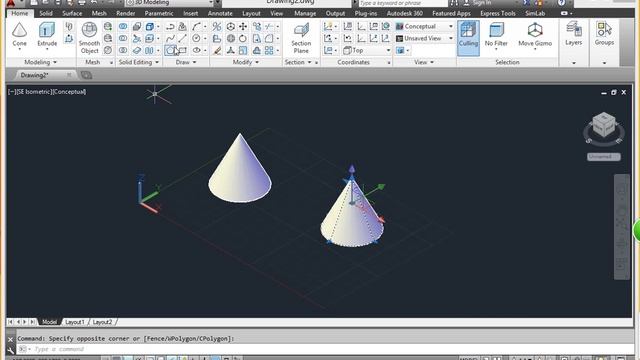Switch to the Home ribbon tab

coord(20,13)
